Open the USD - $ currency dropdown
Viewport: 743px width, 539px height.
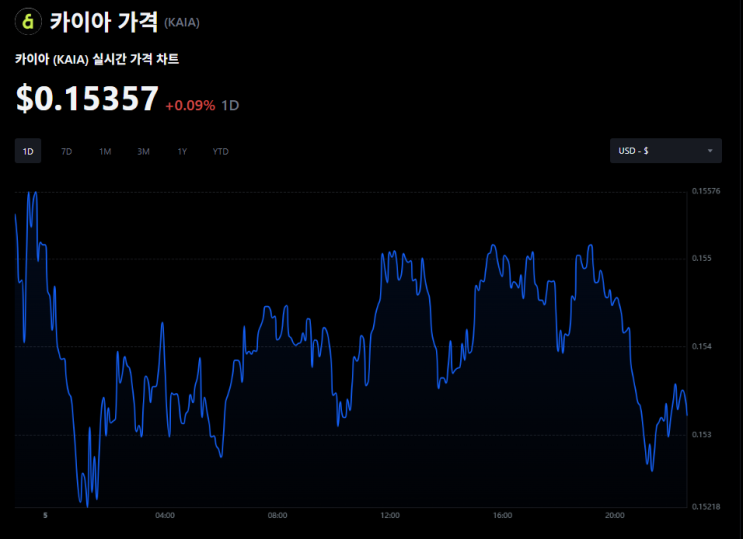click(x=666, y=151)
